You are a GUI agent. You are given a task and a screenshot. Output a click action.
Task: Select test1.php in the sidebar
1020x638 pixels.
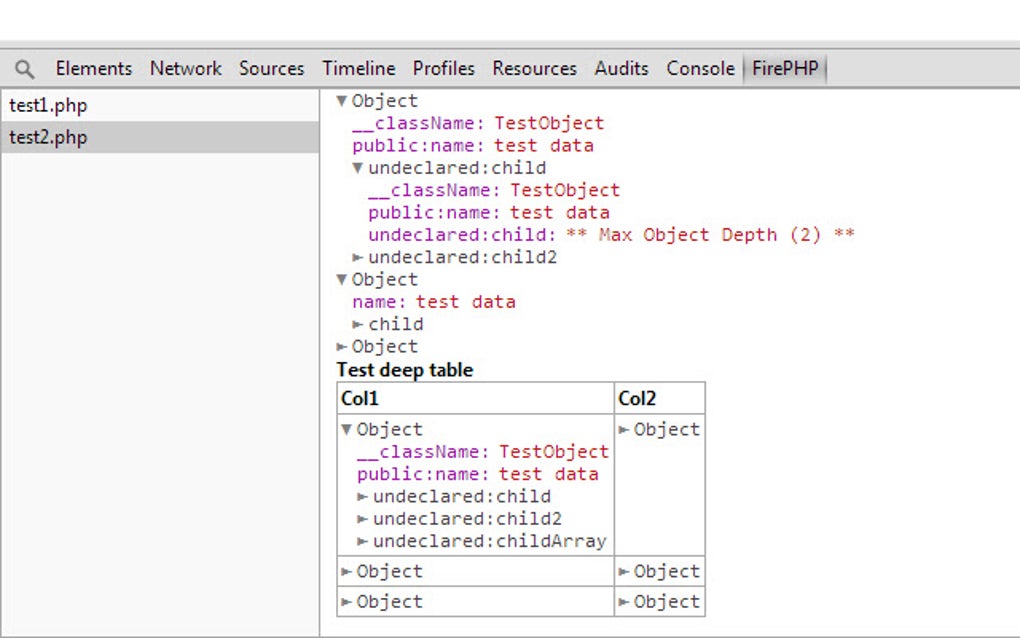(x=46, y=105)
